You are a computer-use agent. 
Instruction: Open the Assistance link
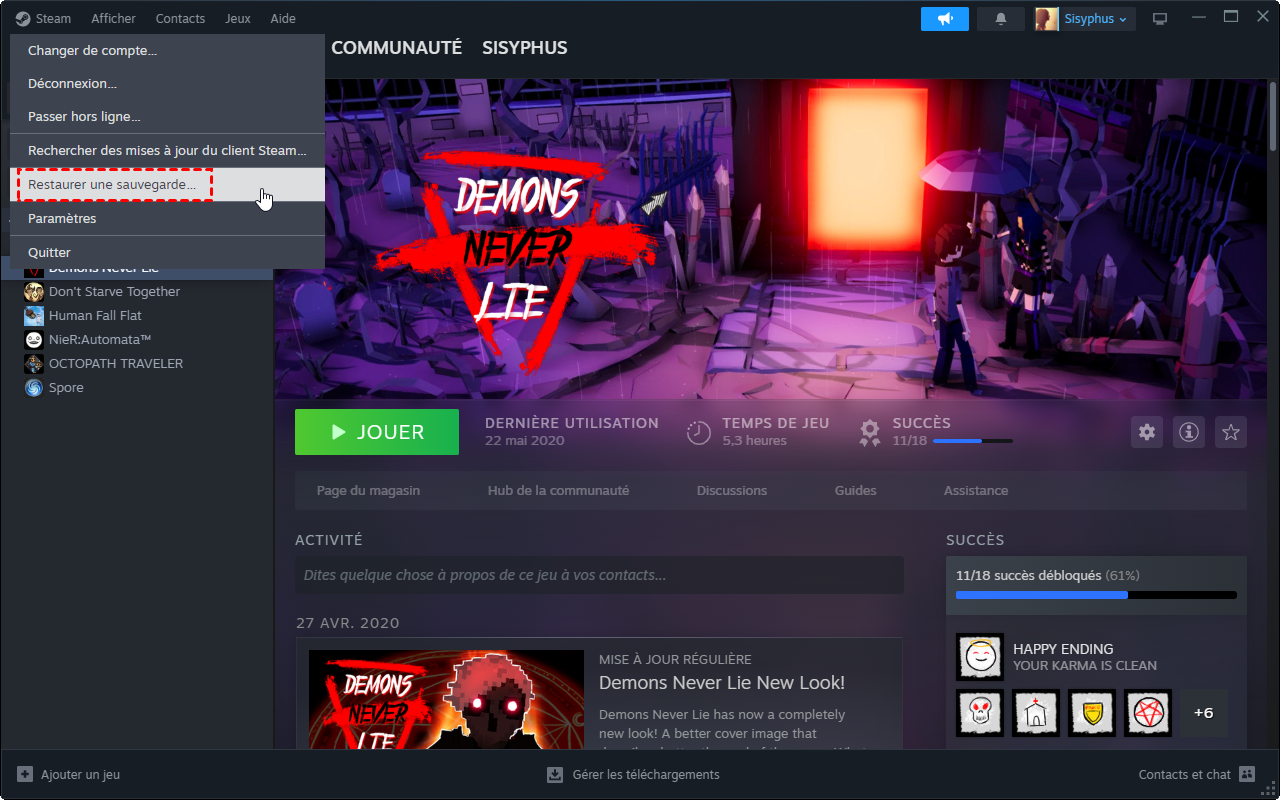976,491
